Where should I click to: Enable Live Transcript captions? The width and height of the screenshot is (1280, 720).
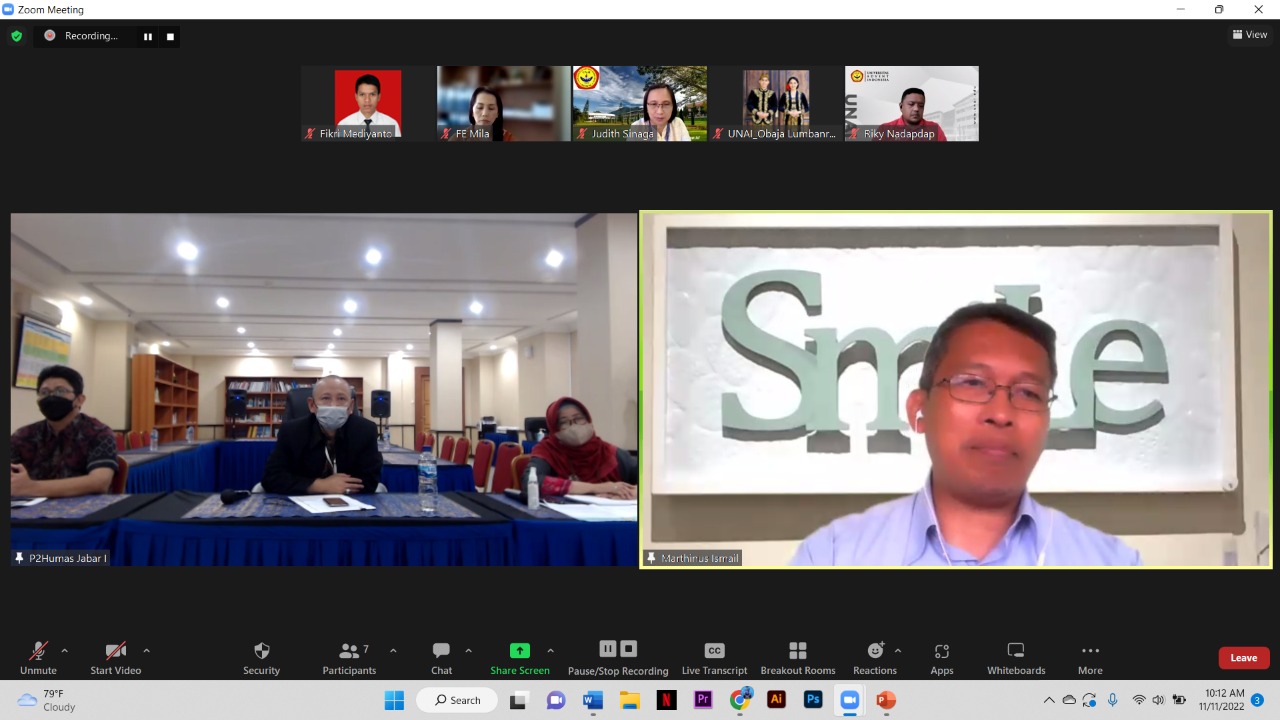click(x=714, y=656)
